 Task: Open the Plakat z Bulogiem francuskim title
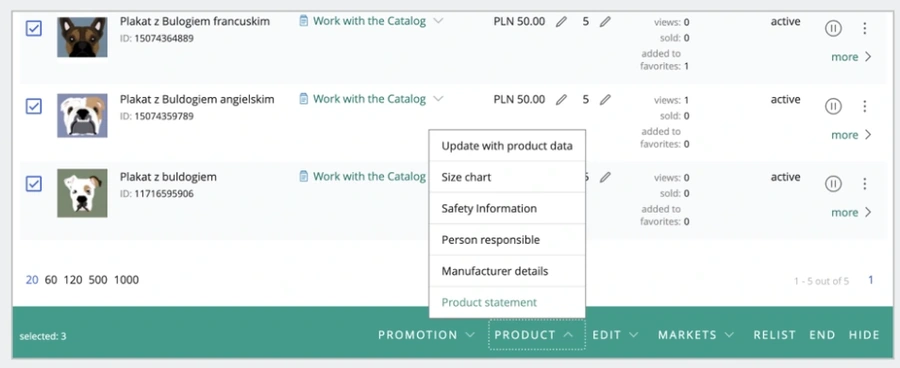click(195, 22)
